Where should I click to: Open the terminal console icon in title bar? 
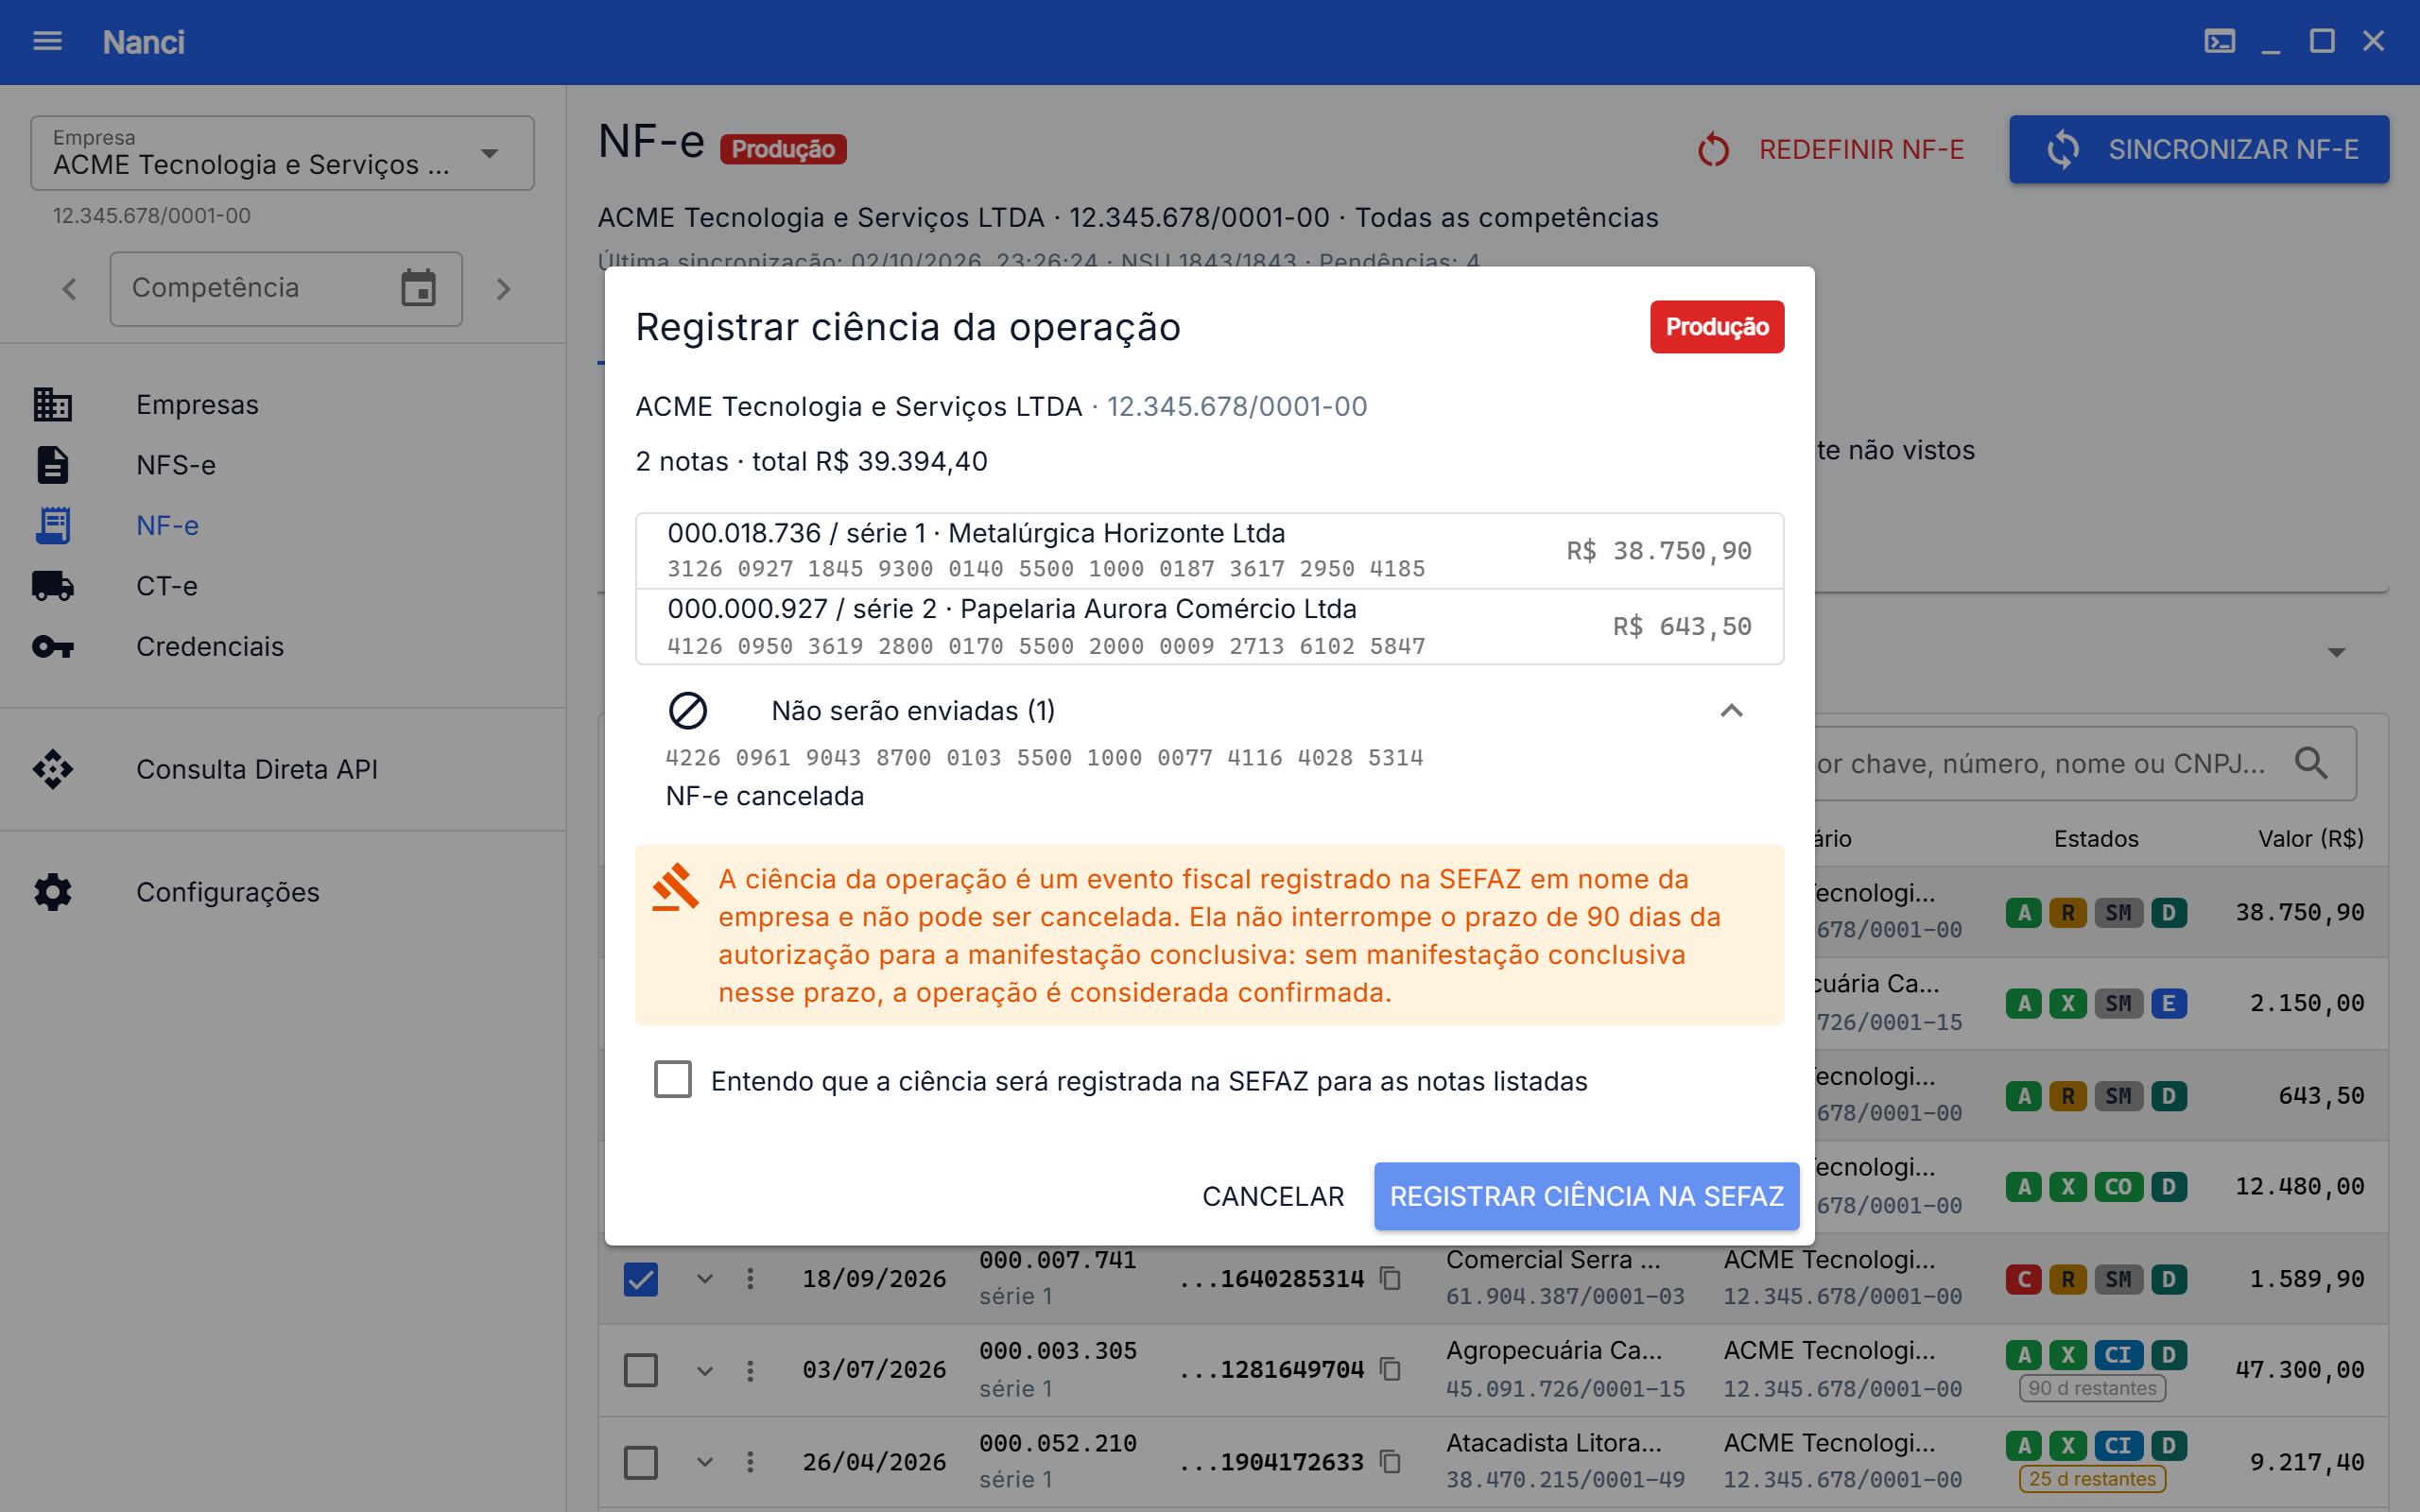(2219, 41)
